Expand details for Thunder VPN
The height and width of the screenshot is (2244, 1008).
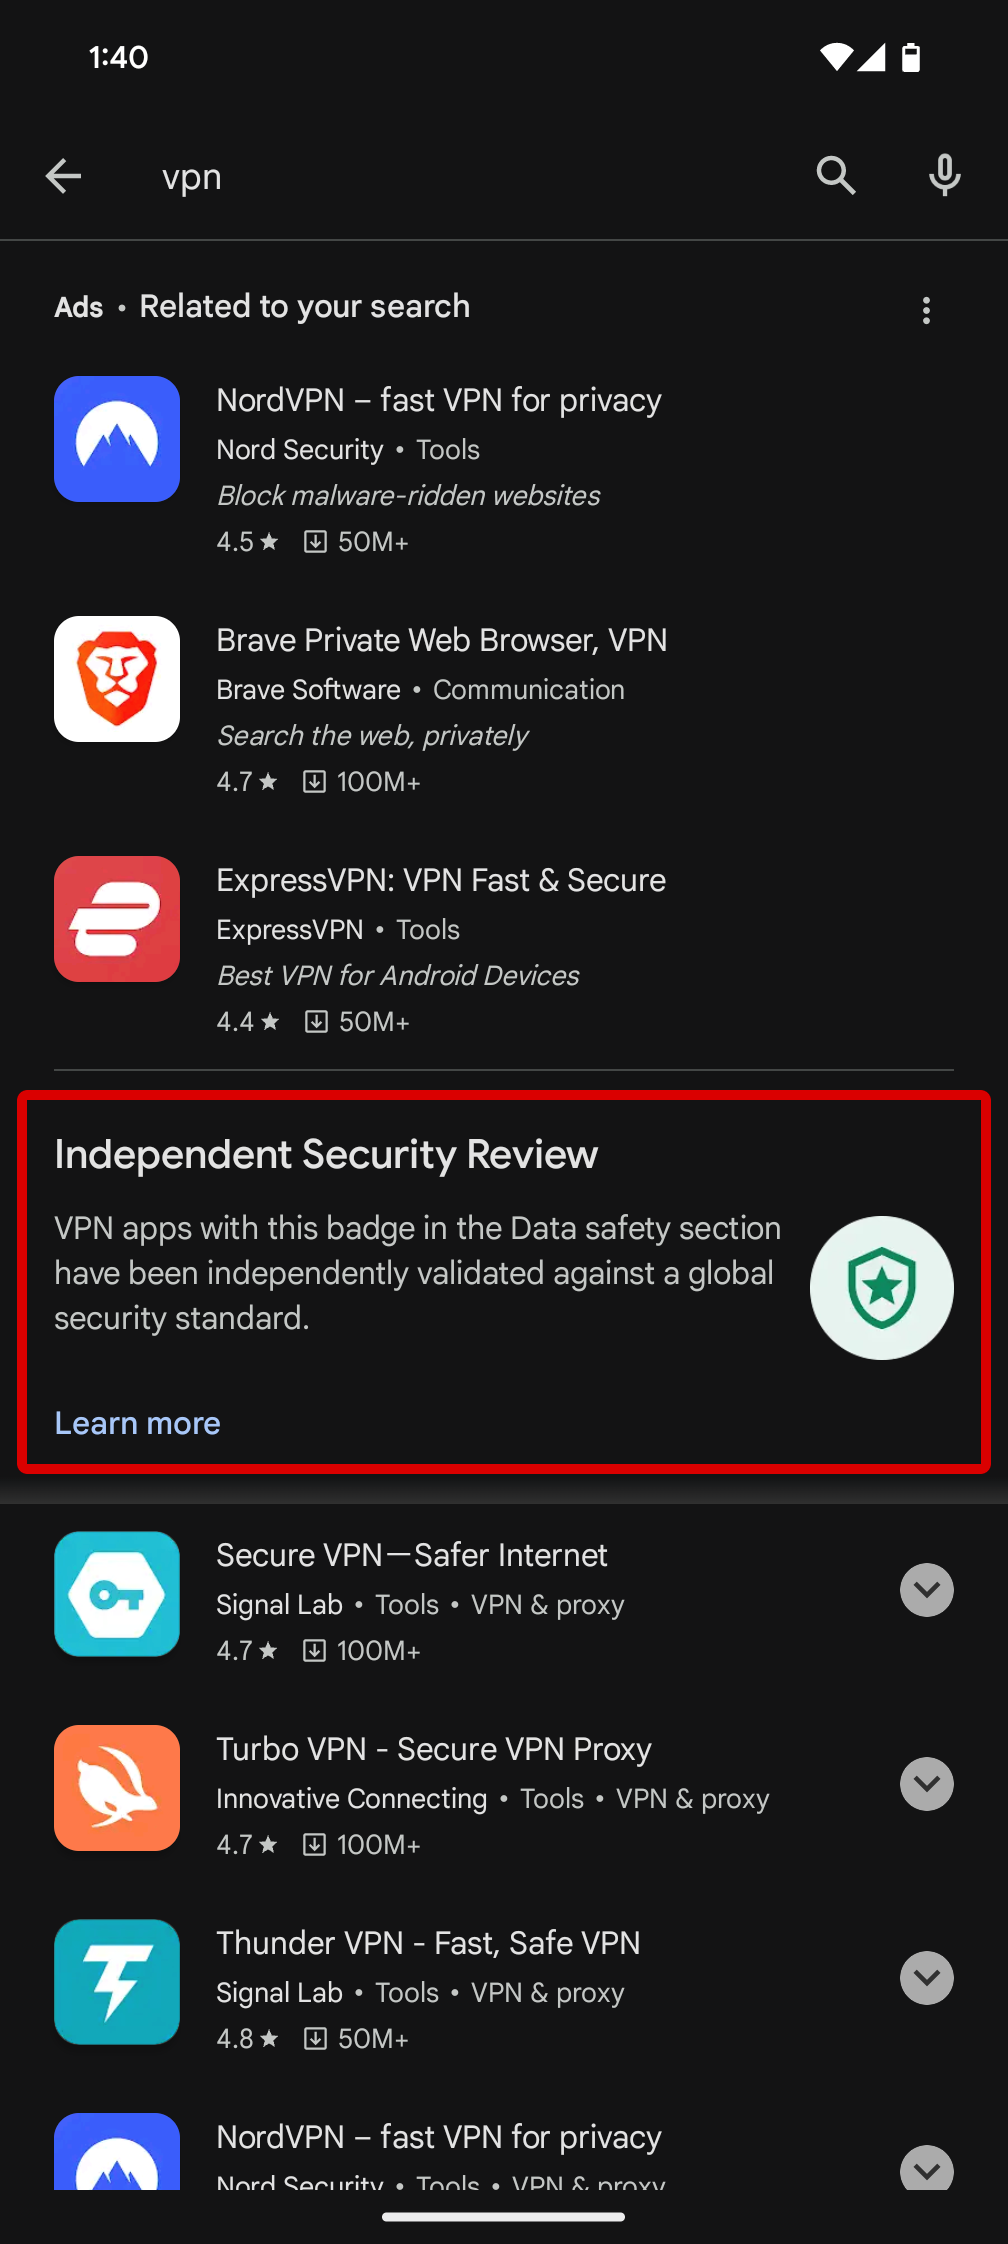coord(926,1978)
